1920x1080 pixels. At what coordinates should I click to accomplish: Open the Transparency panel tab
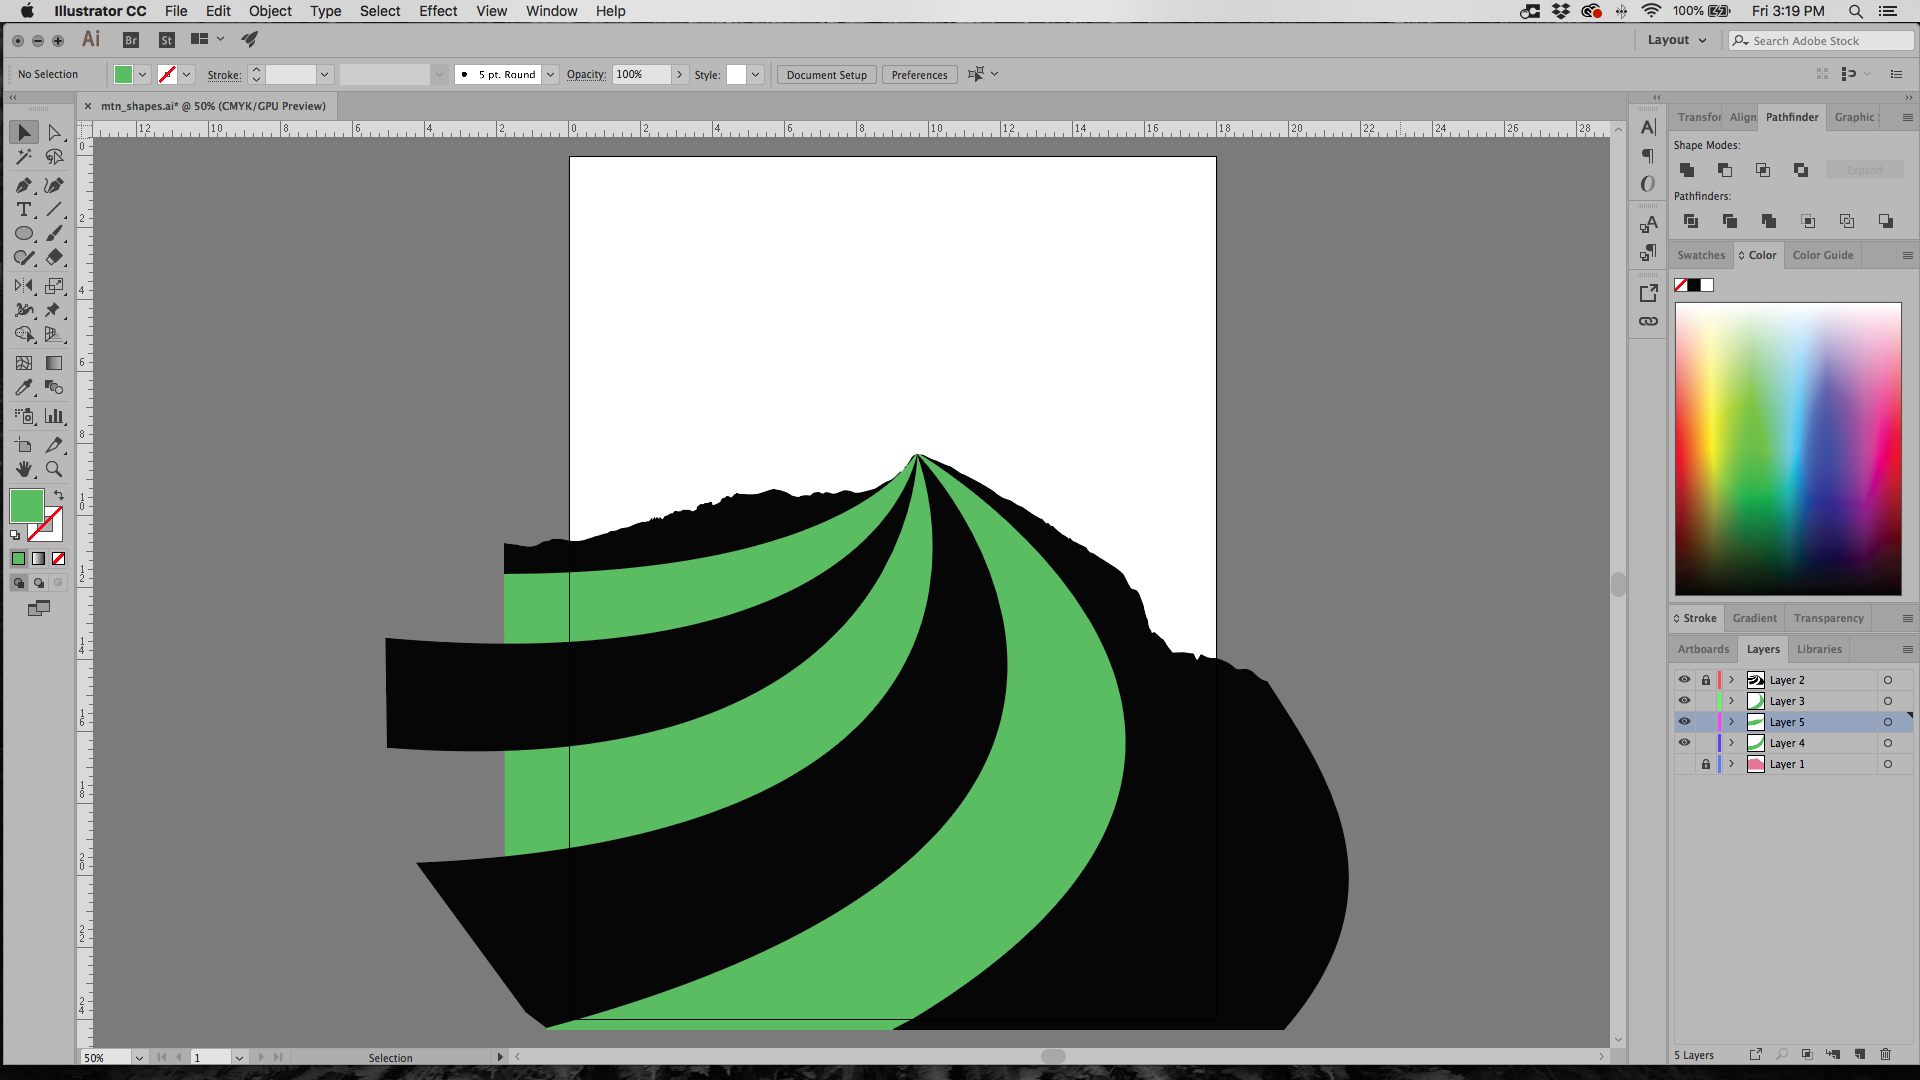(1828, 618)
